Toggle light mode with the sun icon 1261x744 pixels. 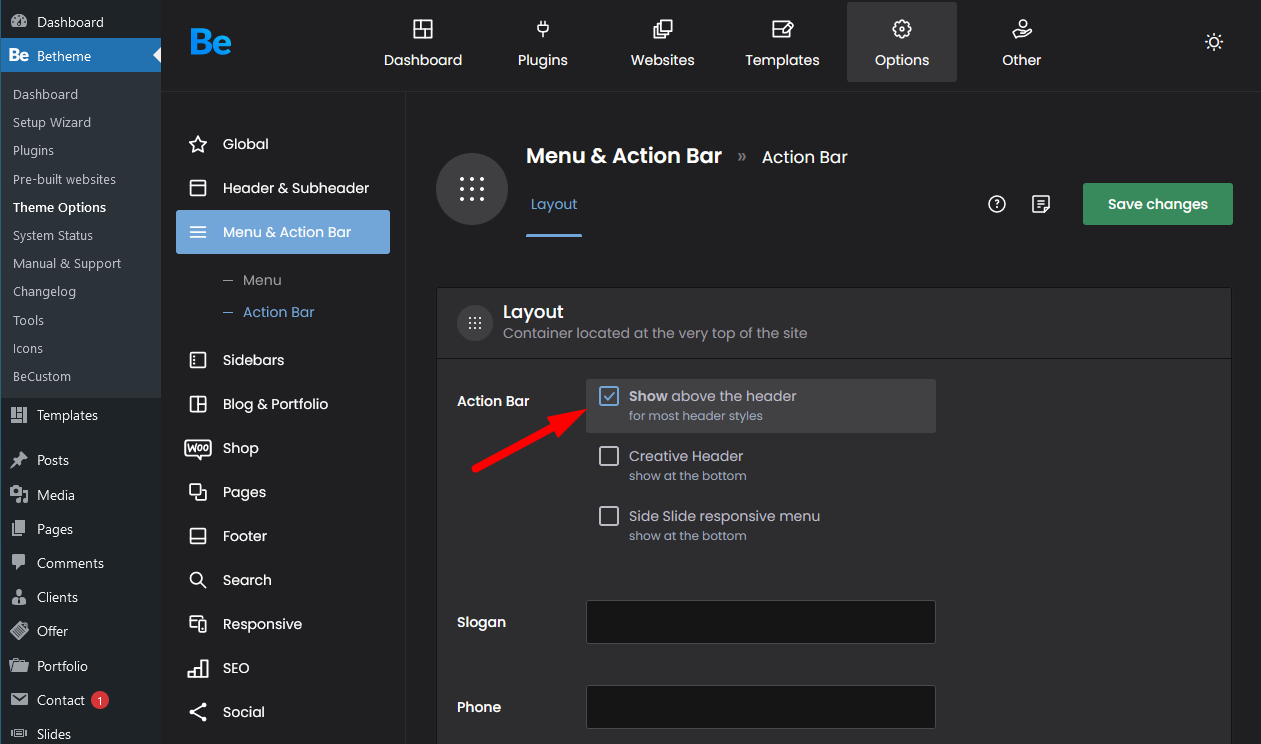[1214, 42]
